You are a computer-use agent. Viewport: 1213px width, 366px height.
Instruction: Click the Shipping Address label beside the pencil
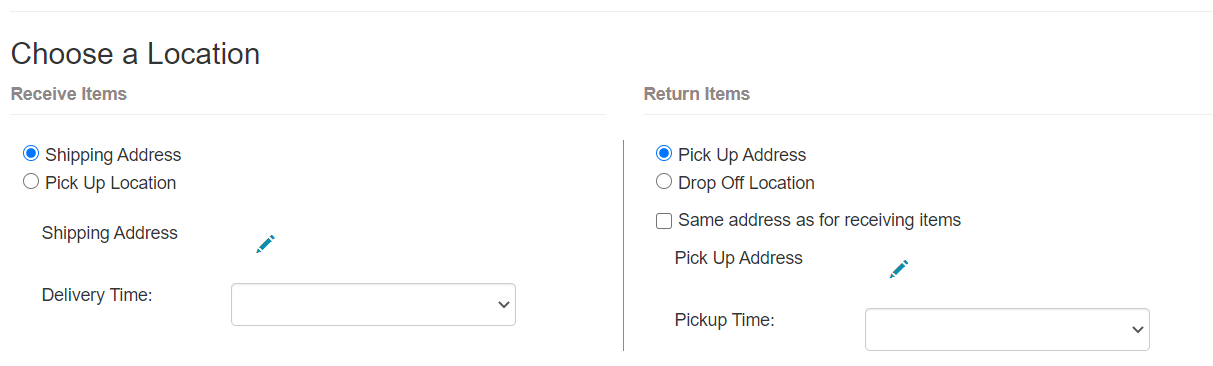(110, 233)
